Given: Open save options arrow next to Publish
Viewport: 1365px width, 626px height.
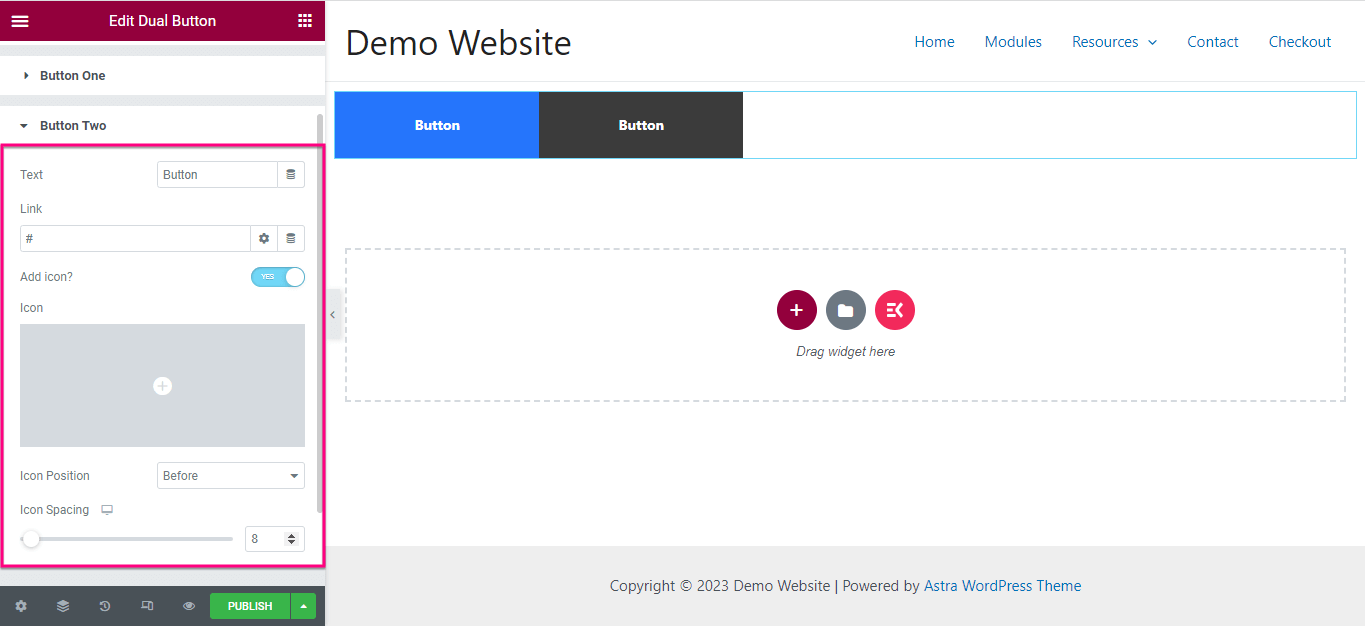Looking at the screenshot, I should tap(303, 606).
